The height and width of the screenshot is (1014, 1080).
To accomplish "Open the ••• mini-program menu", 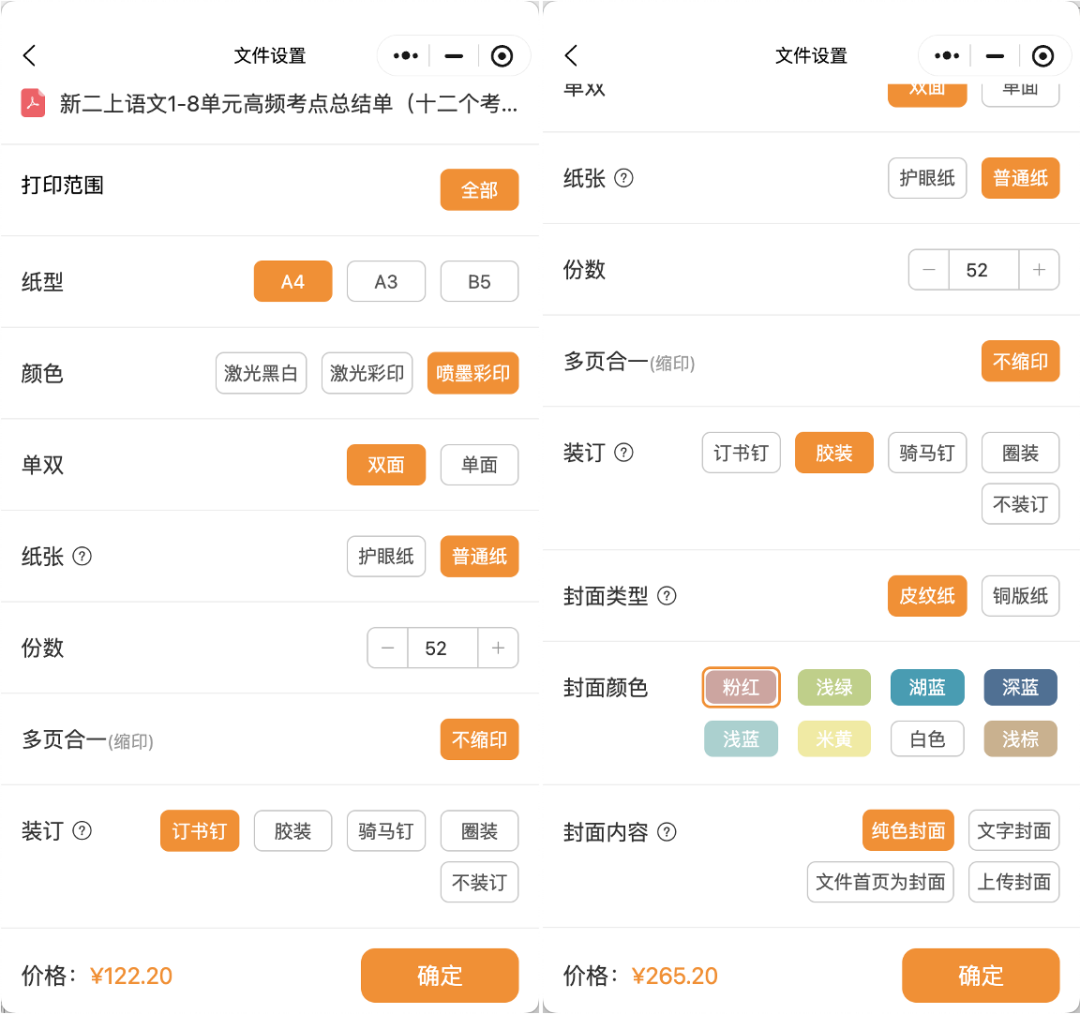I will point(404,56).
